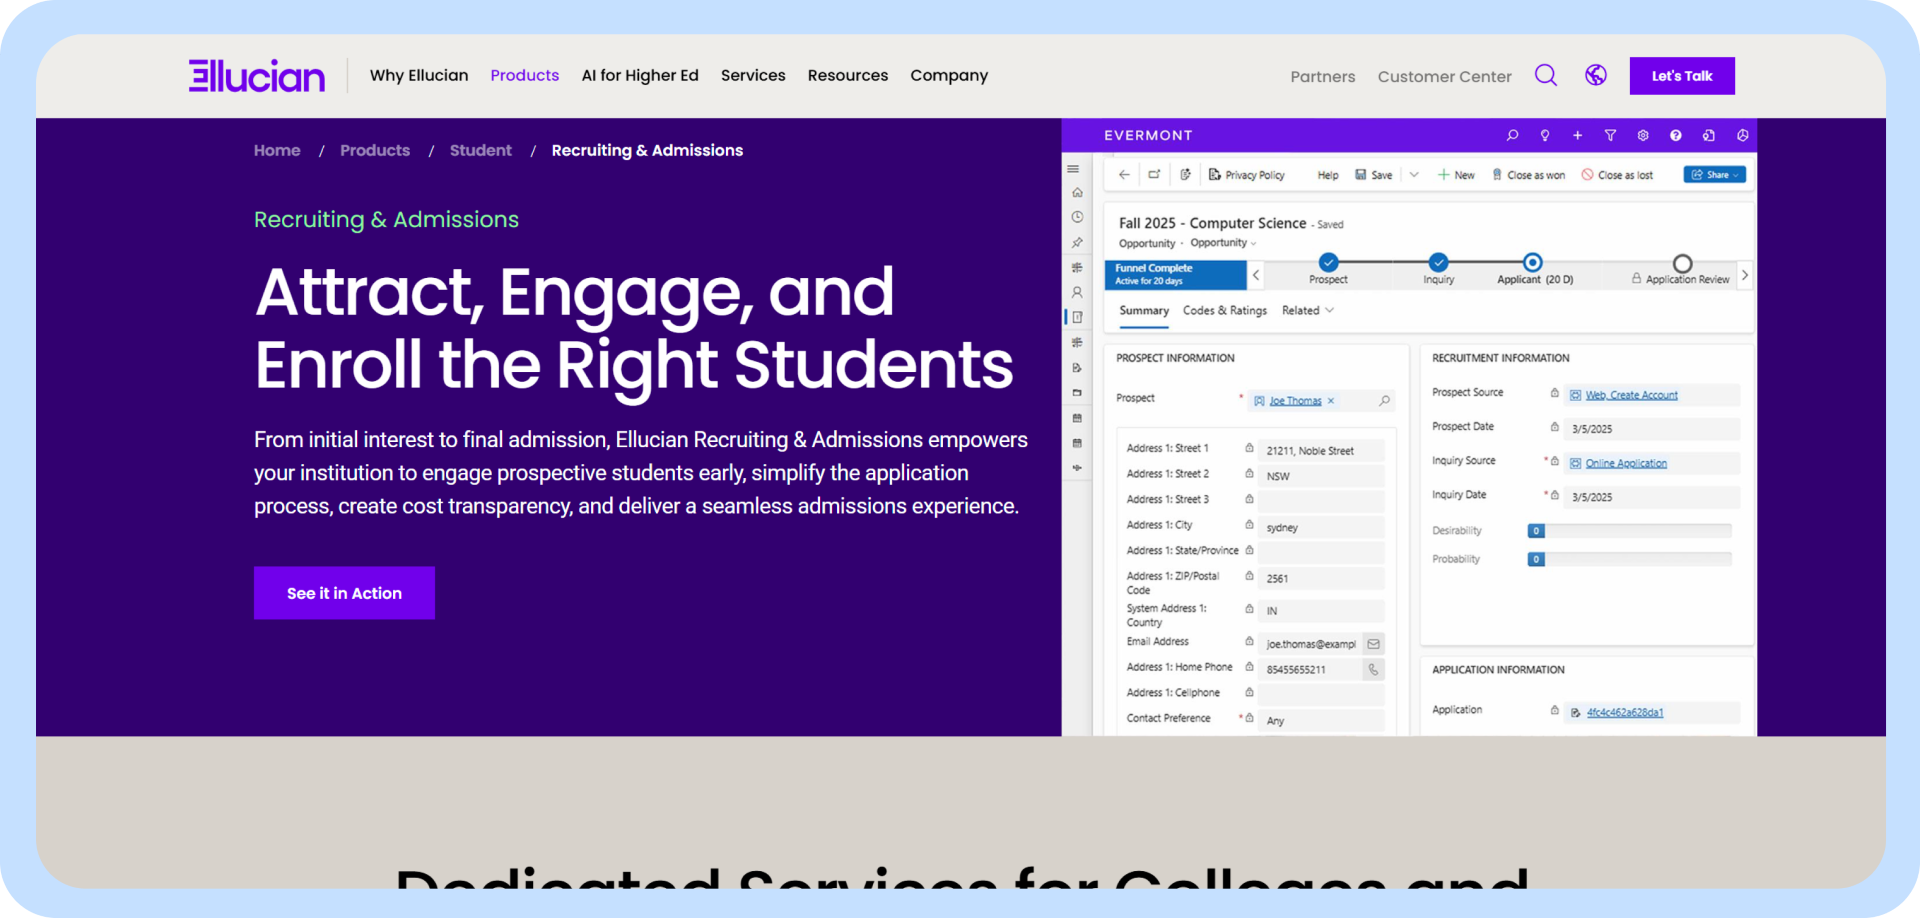1920x918 pixels.
Task: Click the search magnifier in the Ellucian header
Action: (1545, 76)
